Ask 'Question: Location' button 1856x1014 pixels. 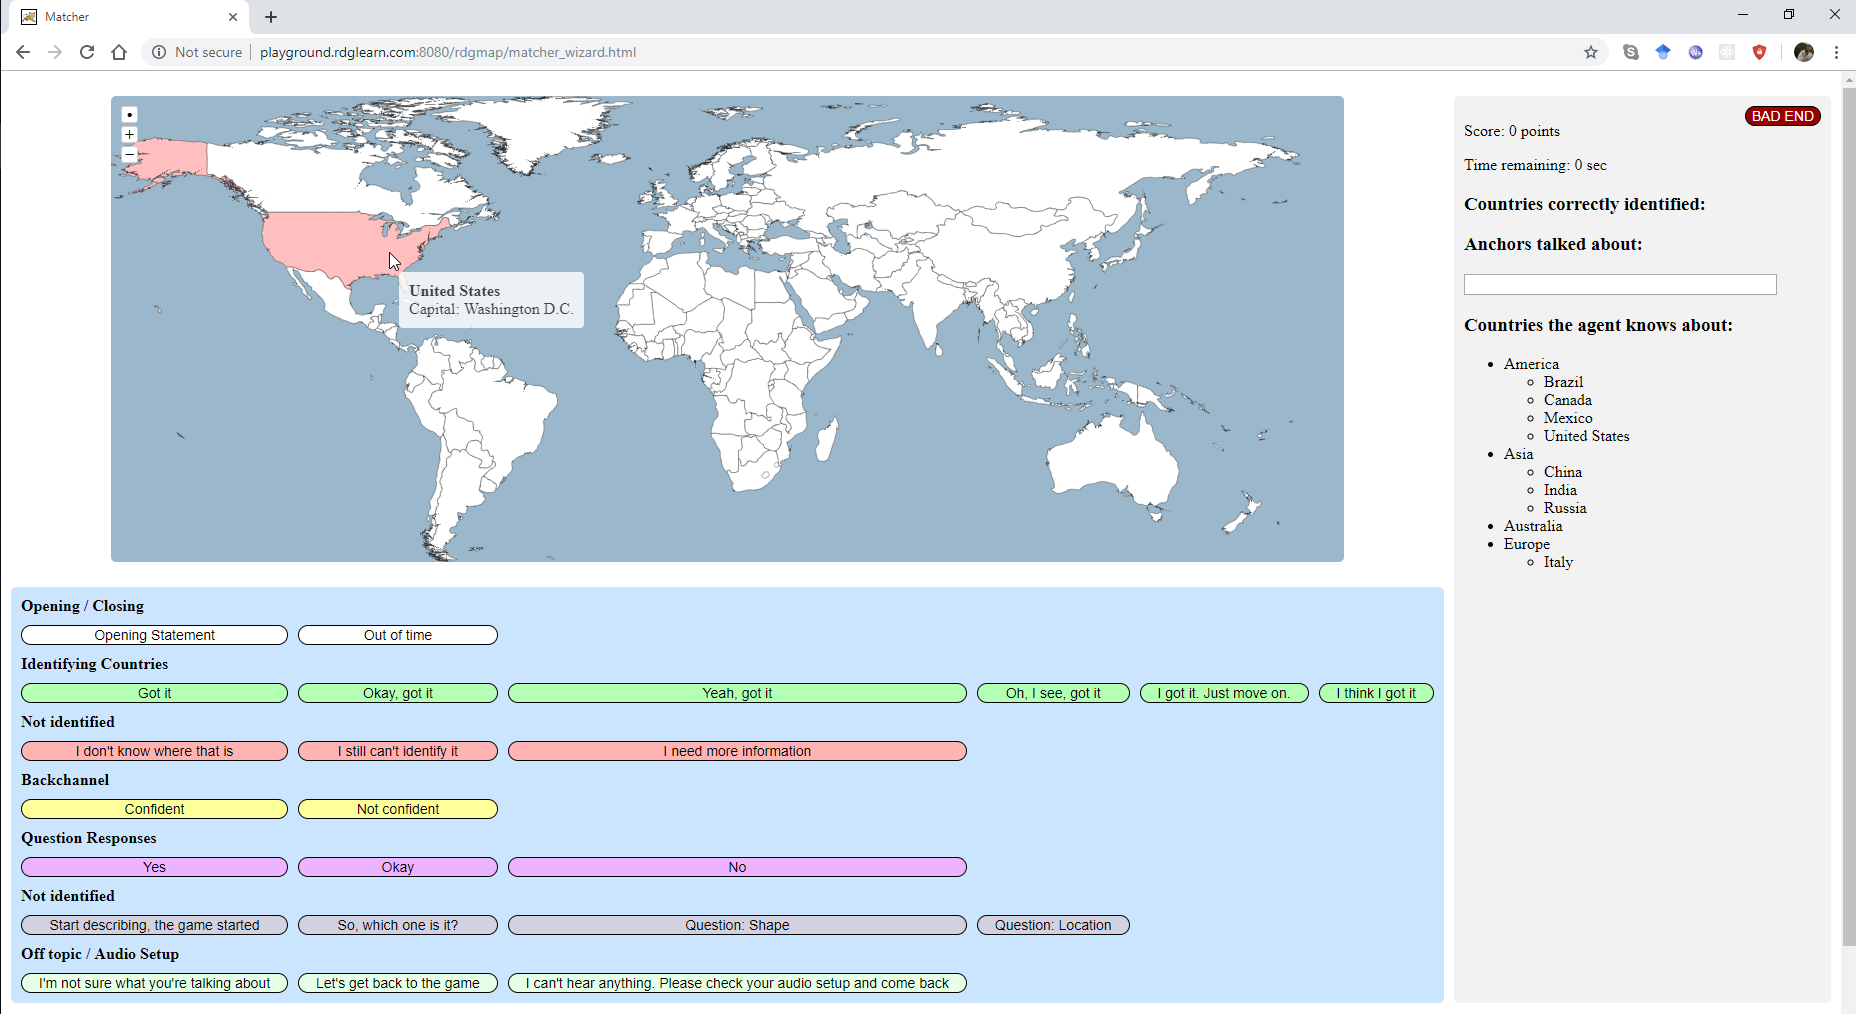pos(1052,925)
